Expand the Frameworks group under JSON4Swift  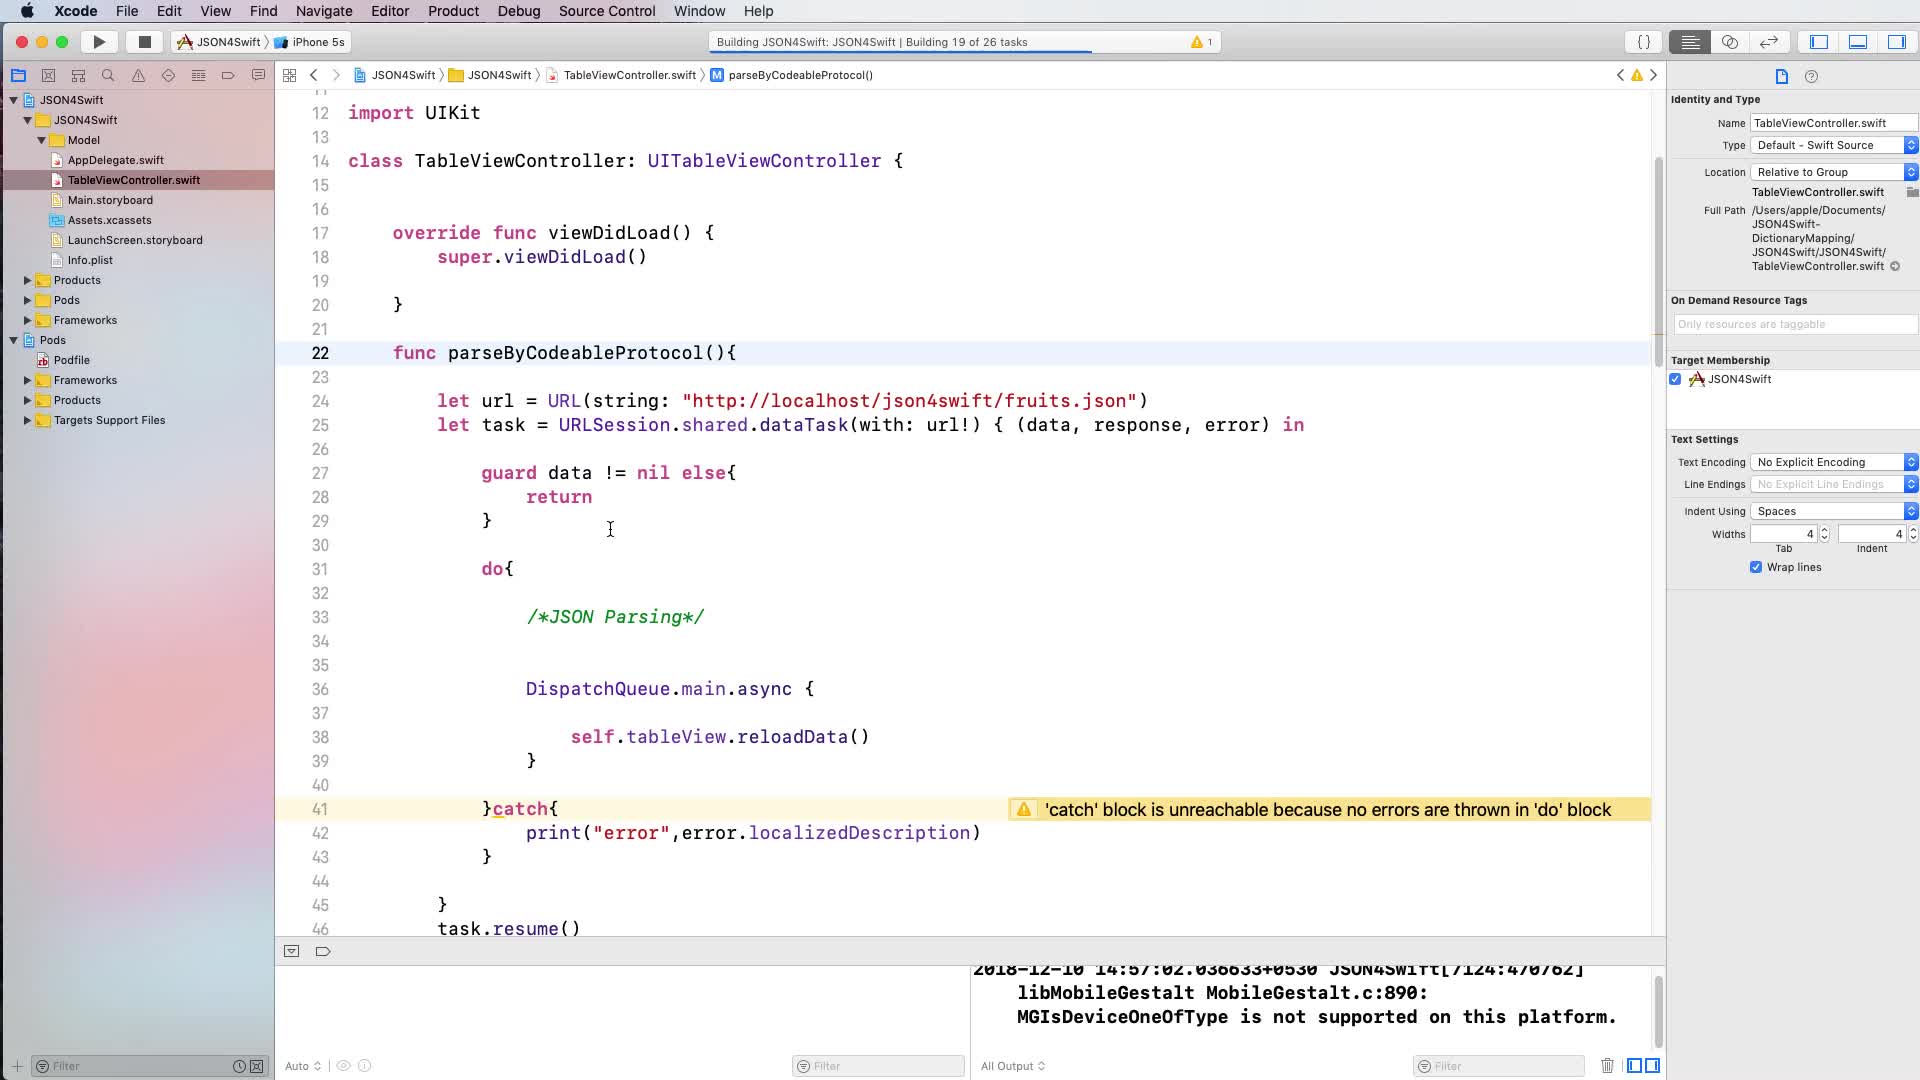click(28, 320)
